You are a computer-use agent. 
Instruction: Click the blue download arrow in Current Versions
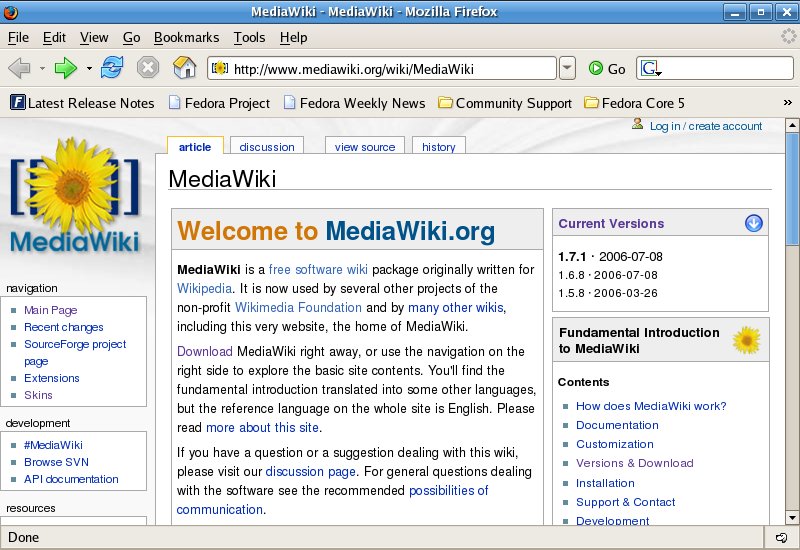tap(753, 223)
